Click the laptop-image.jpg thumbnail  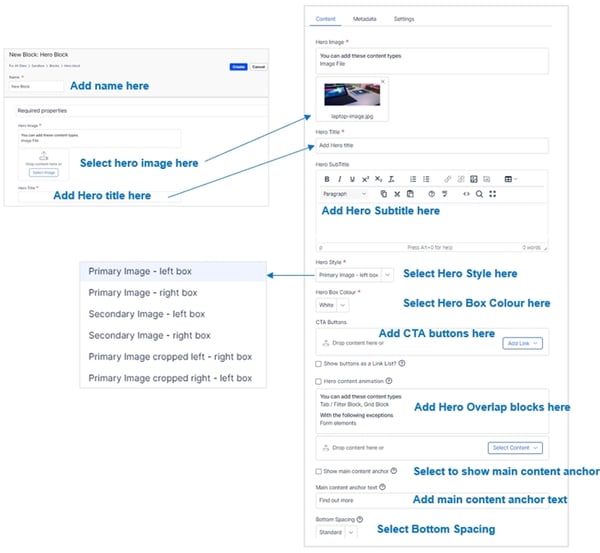(x=351, y=96)
